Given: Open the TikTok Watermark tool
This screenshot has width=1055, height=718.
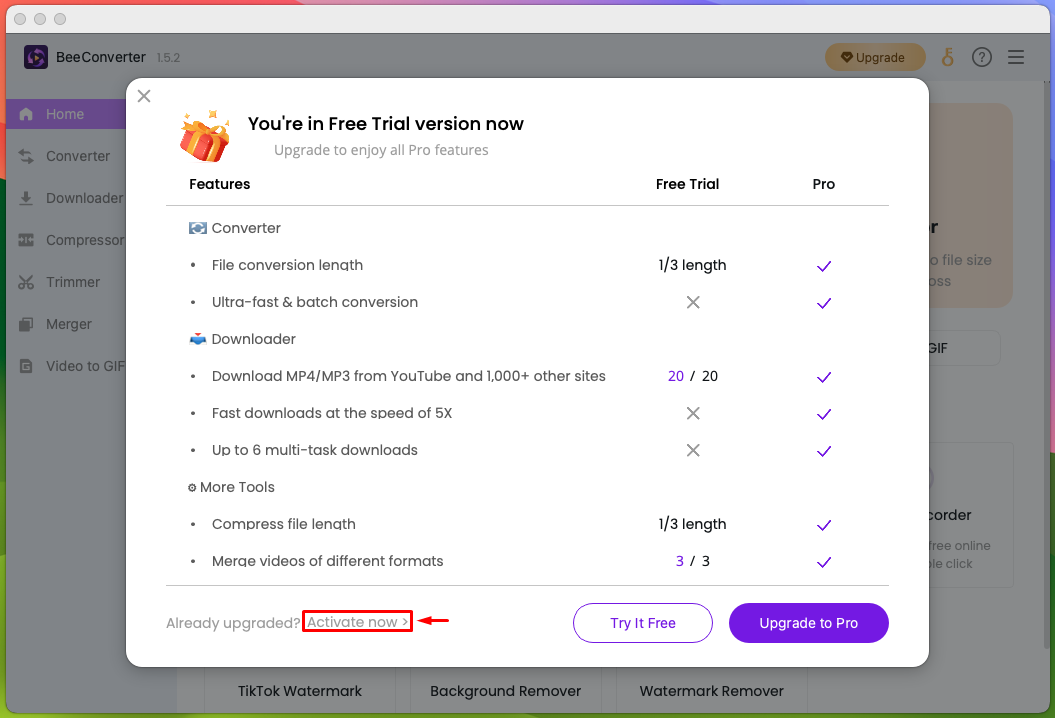Looking at the screenshot, I should (x=300, y=691).
